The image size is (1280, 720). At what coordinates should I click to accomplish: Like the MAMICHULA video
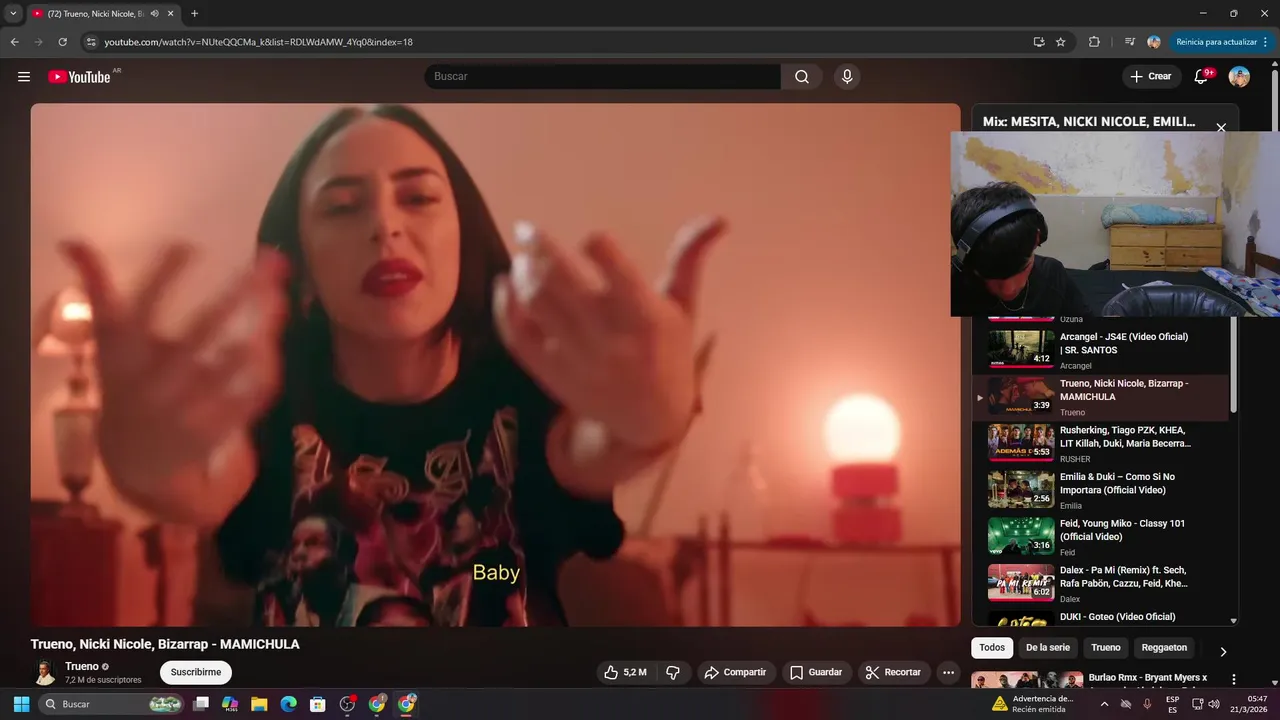point(624,673)
